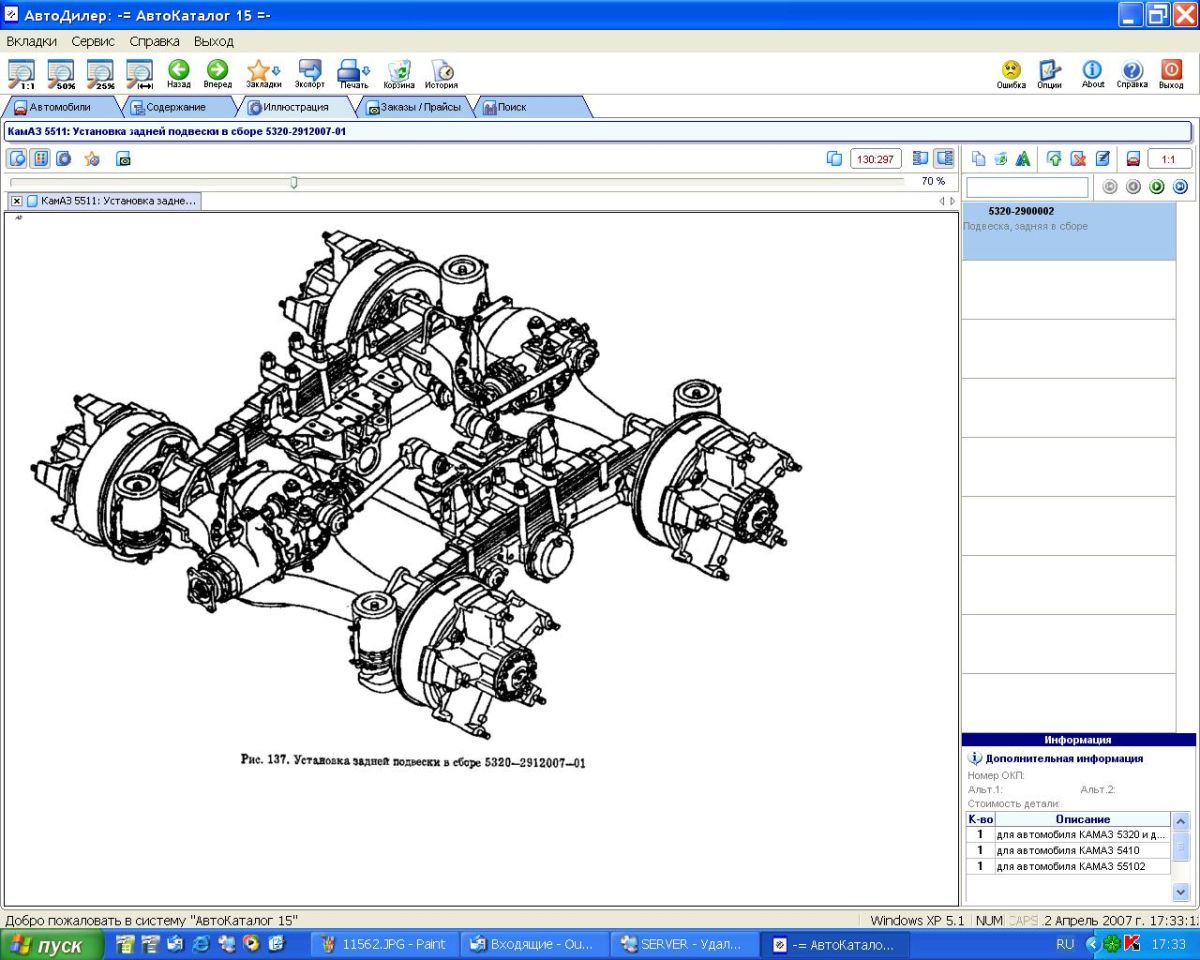
Task: Click the About info icon
Action: pyautogui.click(x=1093, y=73)
